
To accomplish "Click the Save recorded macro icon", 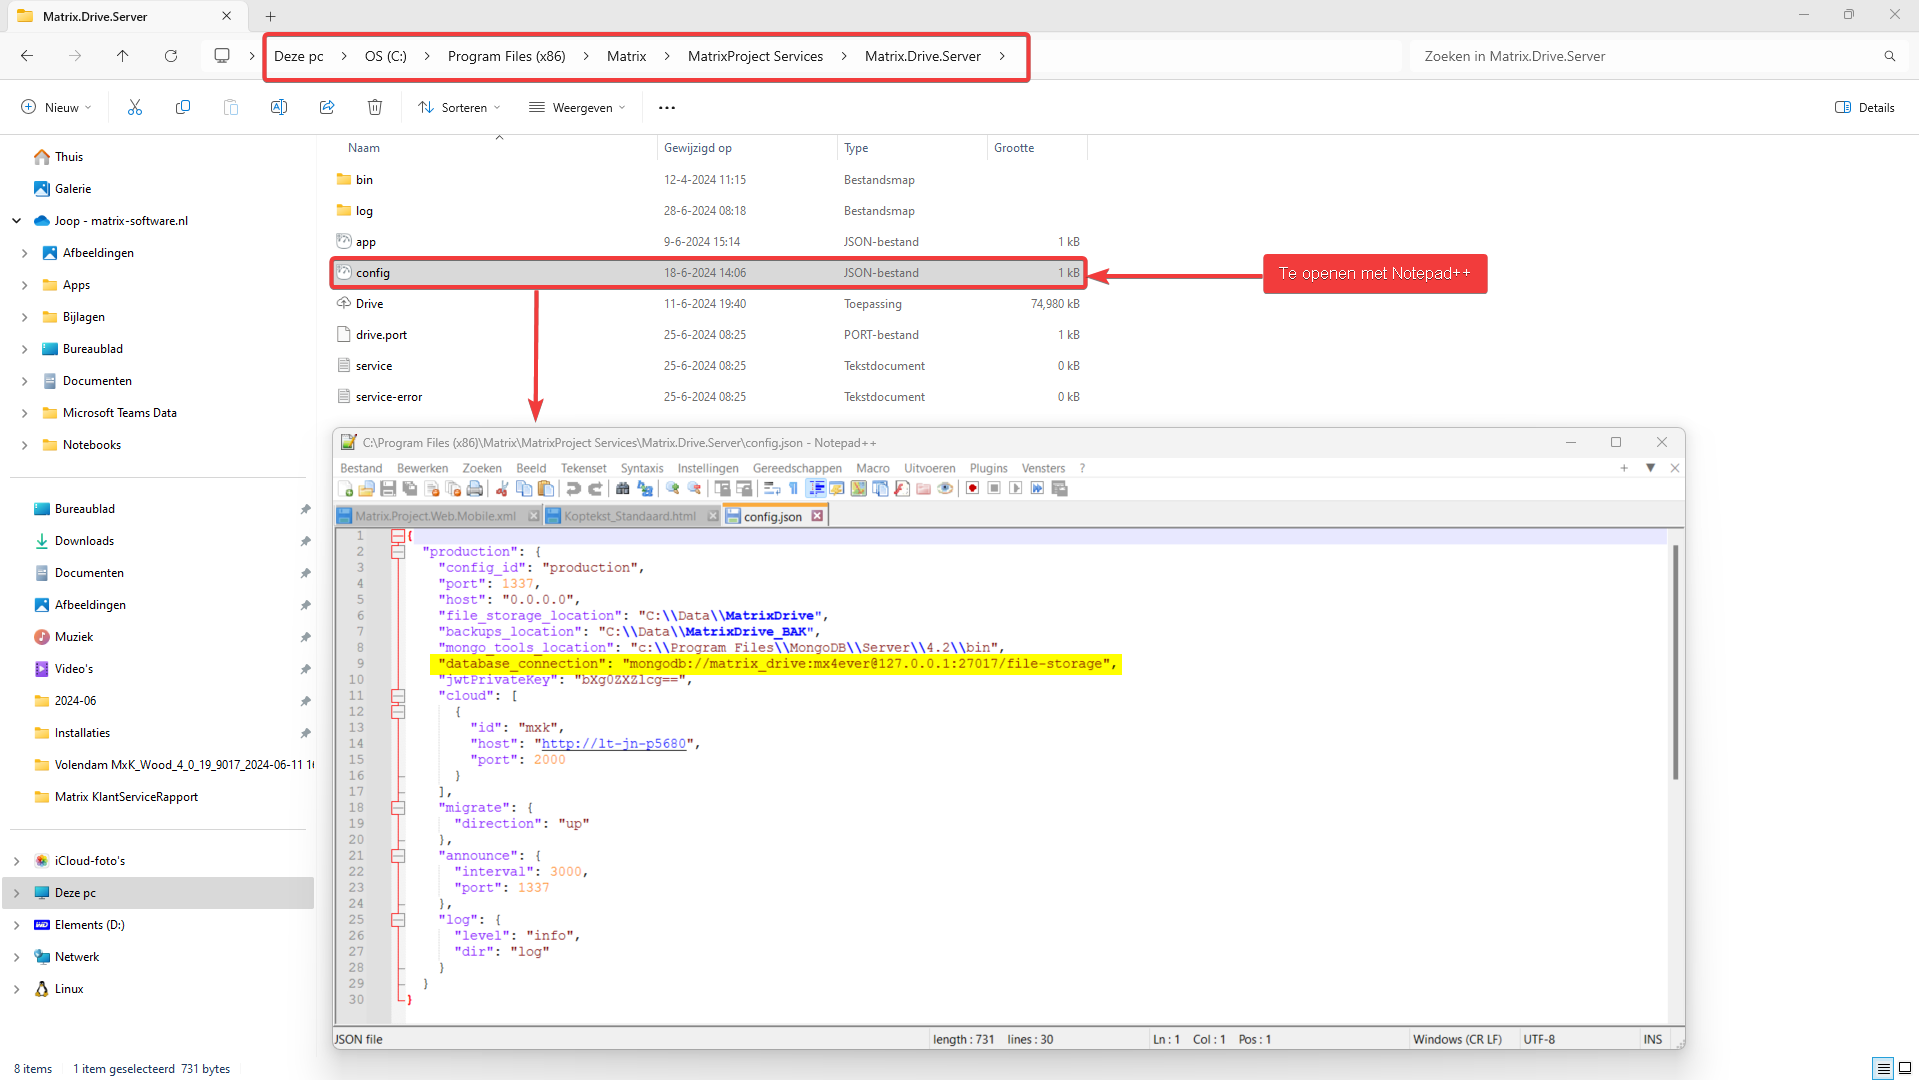I will pyautogui.click(x=1059, y=488).
